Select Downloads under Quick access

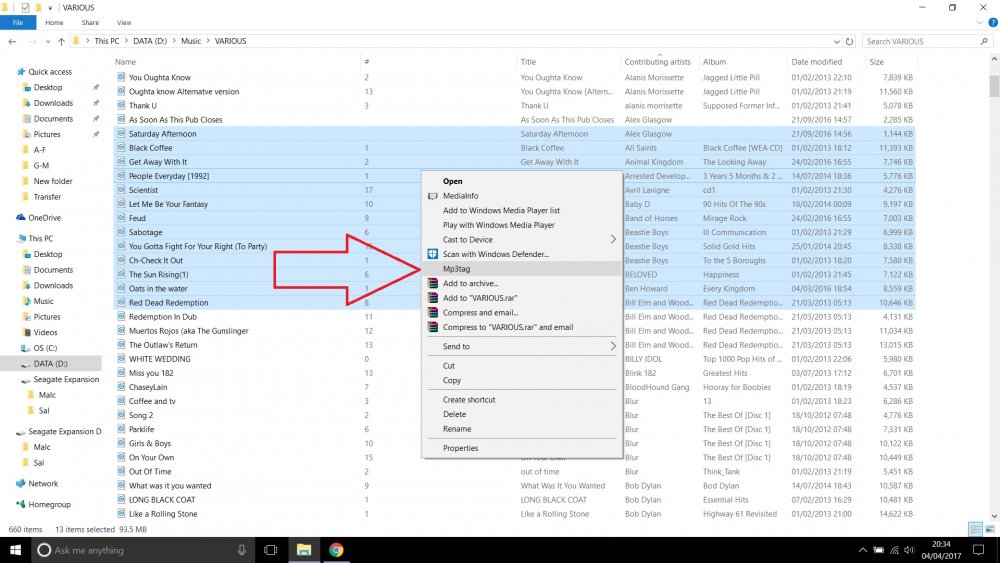[53, 103]
